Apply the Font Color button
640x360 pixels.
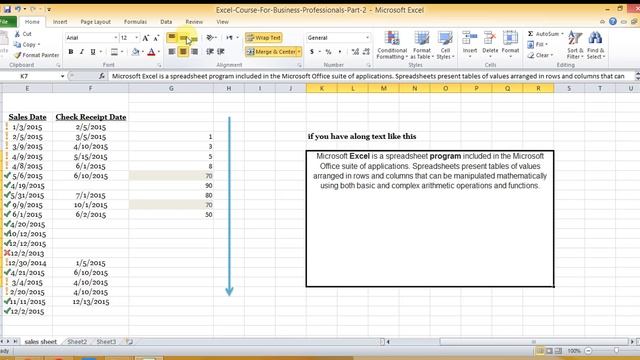click(x=151, y=52)
